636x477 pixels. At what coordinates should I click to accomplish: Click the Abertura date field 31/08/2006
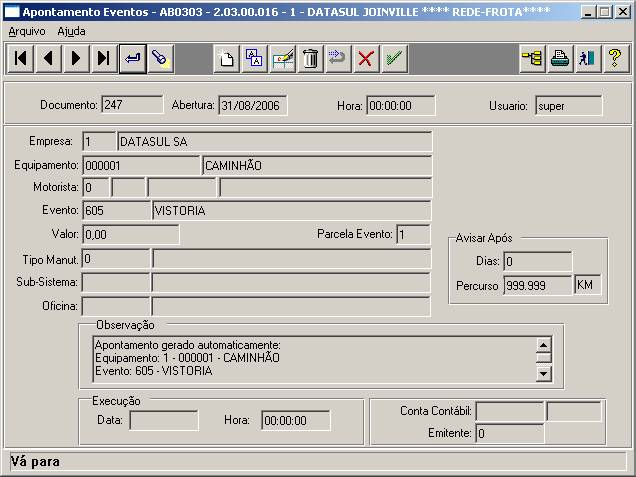pos(253,105)
